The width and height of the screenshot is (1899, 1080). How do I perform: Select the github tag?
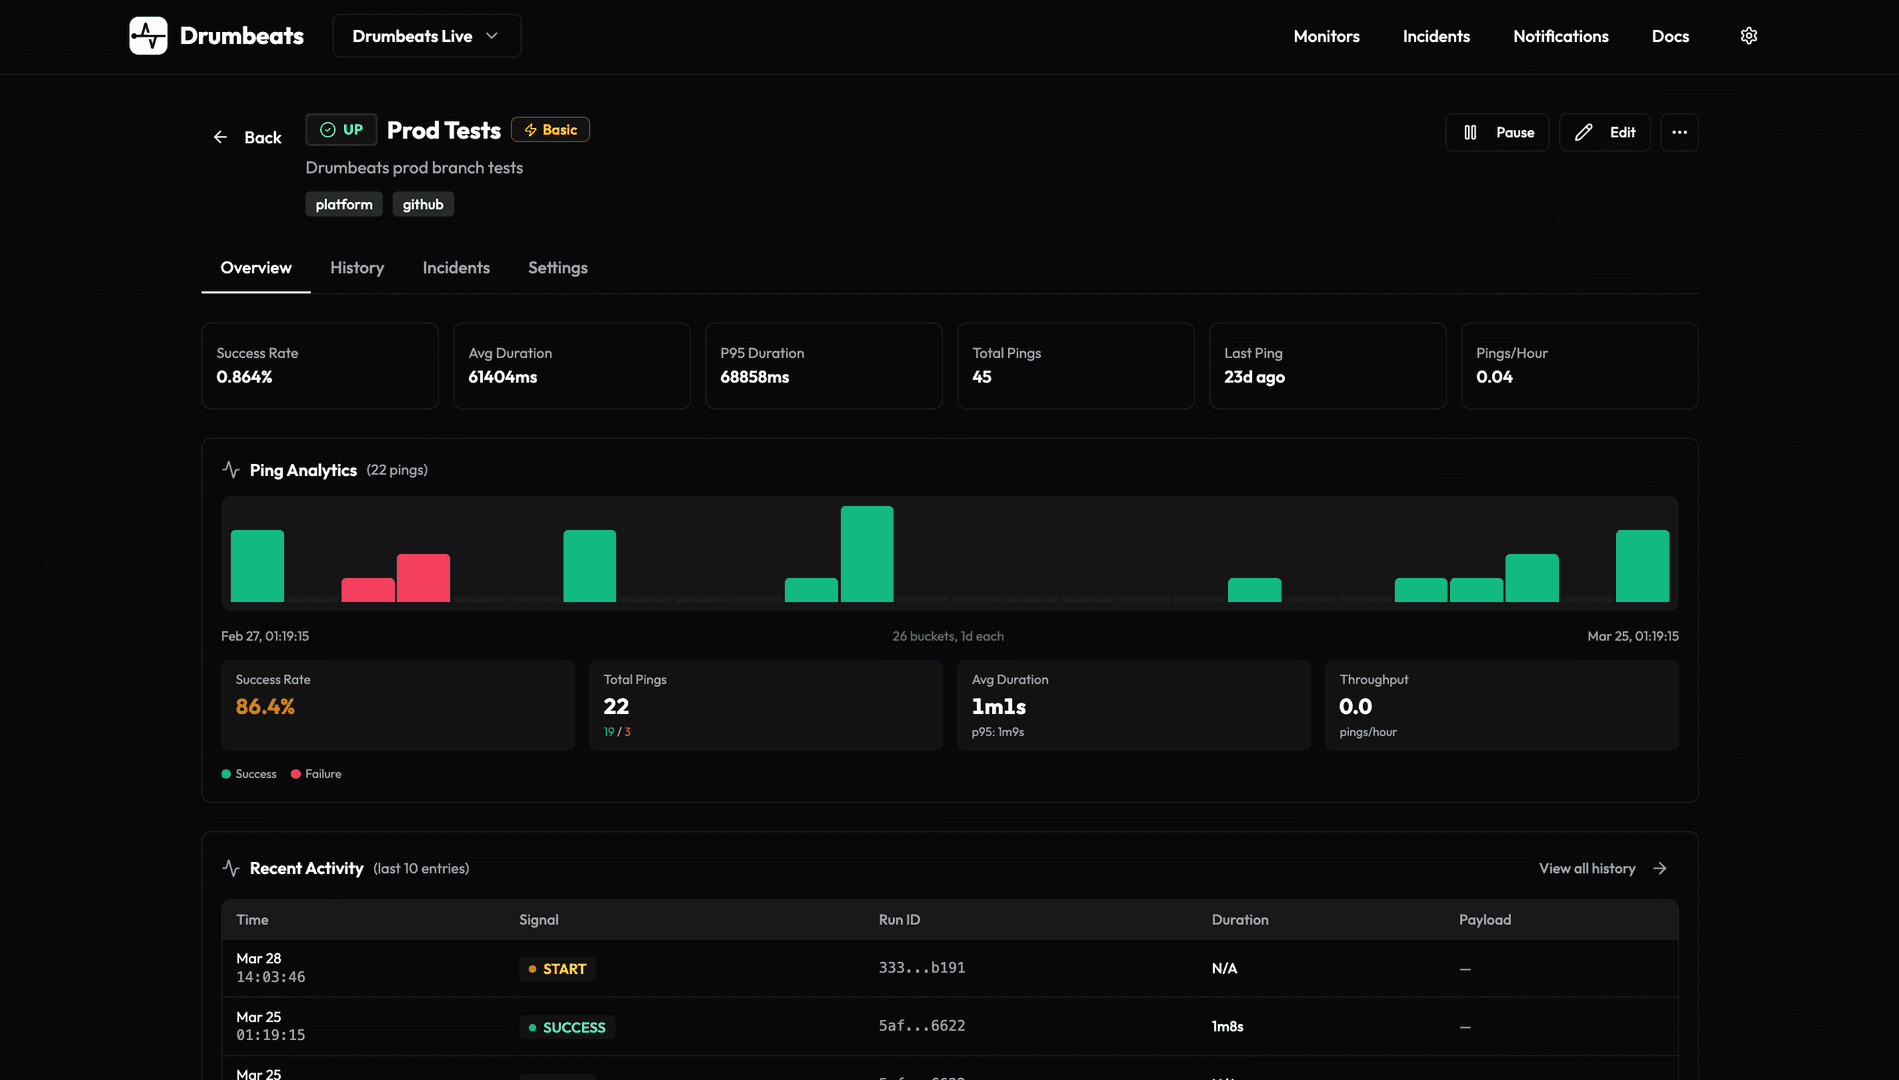point(423,204)
